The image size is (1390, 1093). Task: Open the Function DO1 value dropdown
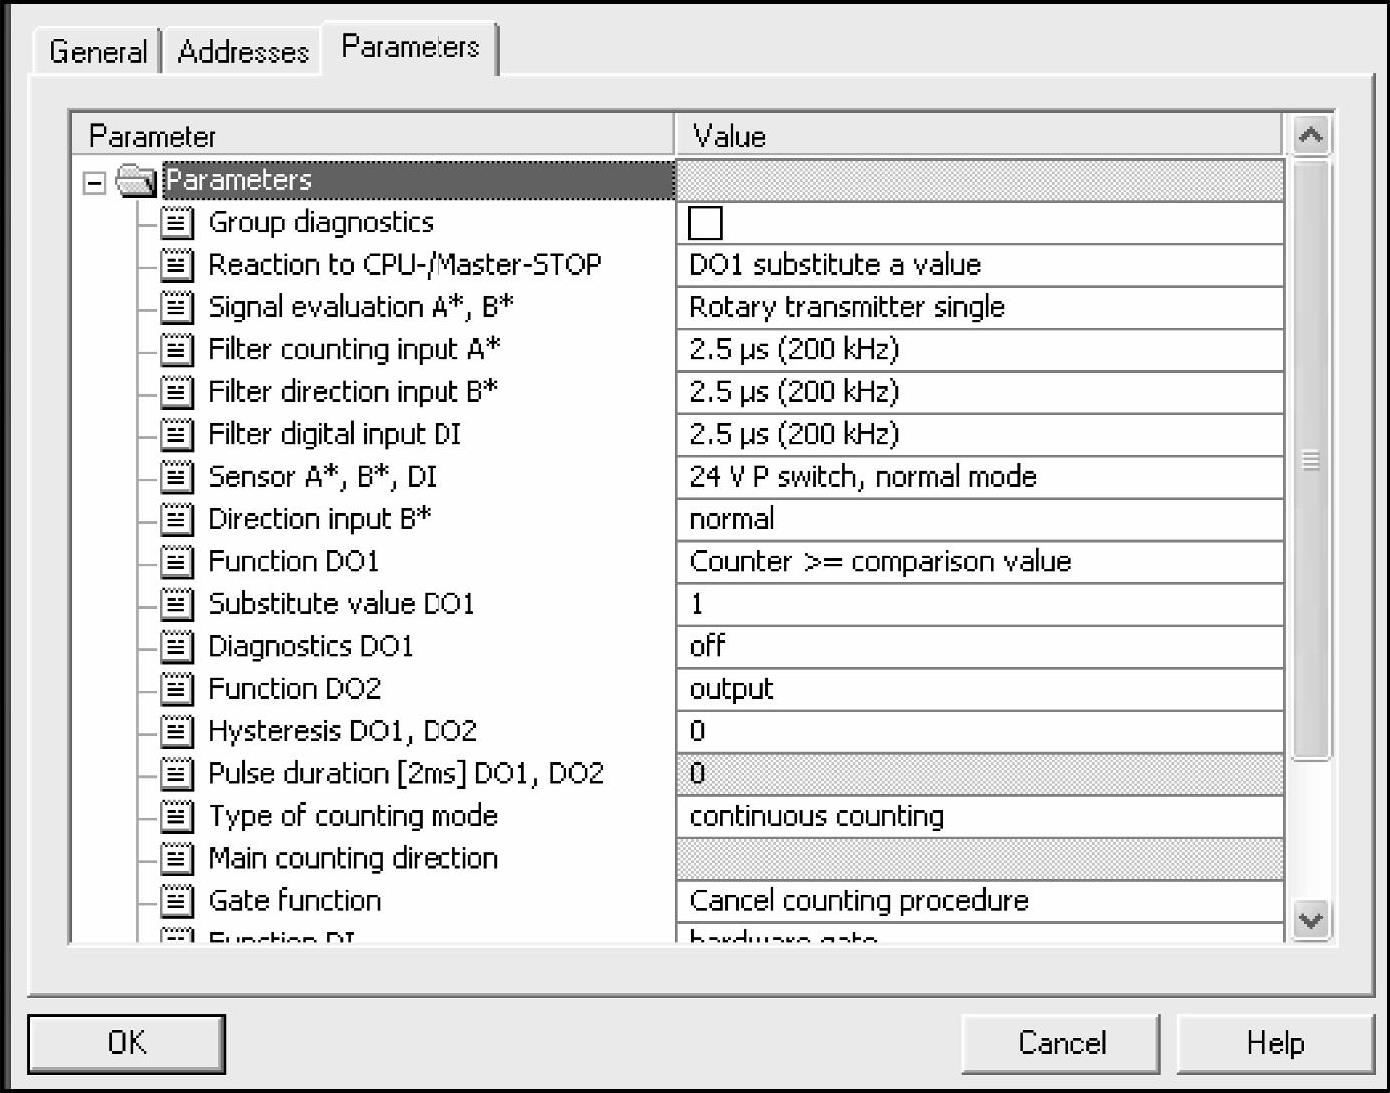[x=978, y=562]
